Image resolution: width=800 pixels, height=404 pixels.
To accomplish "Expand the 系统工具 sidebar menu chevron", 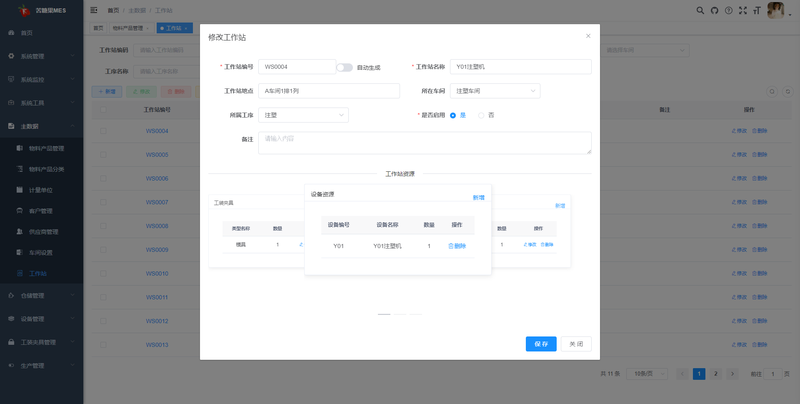I will pos(72,103).
